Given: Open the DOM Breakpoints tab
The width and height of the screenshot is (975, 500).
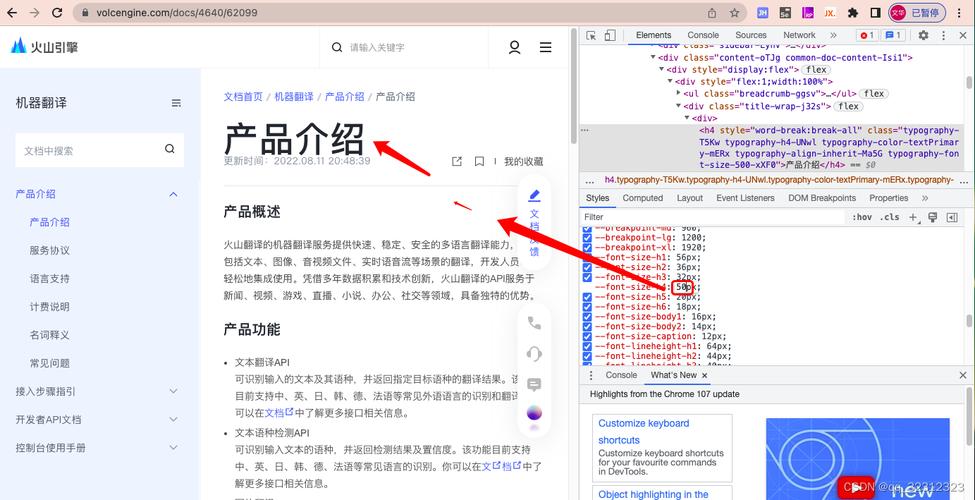Looking at the screenshot, I should pyautogui.click(x=822, y=198).
